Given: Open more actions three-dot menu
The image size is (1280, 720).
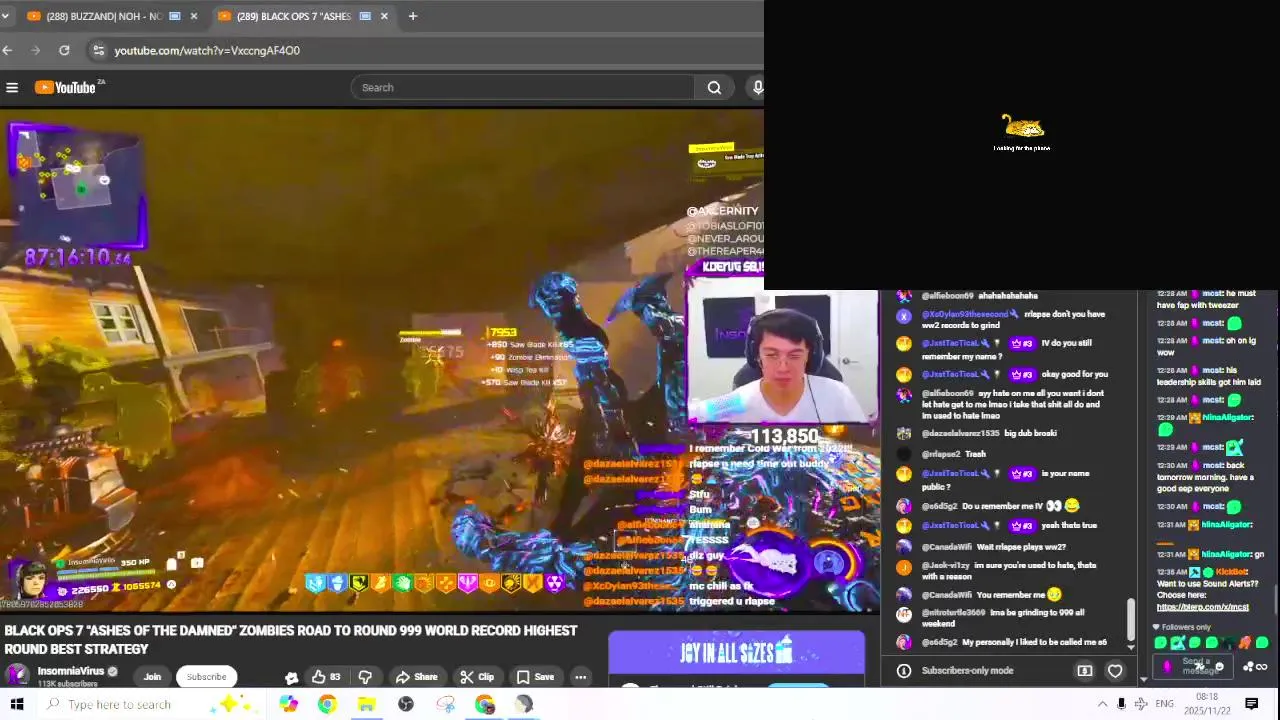Looking at the screenshot, I should (x=580, y=677).
